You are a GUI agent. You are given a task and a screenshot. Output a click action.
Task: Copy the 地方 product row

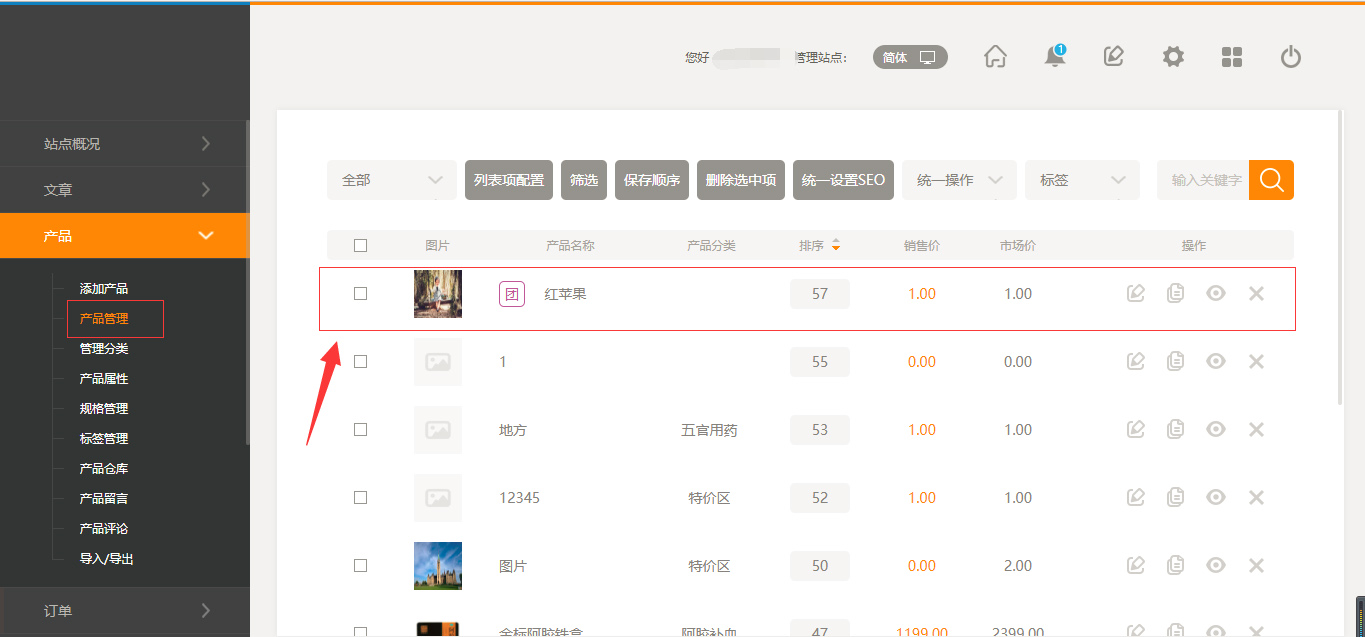point(1176,430)
